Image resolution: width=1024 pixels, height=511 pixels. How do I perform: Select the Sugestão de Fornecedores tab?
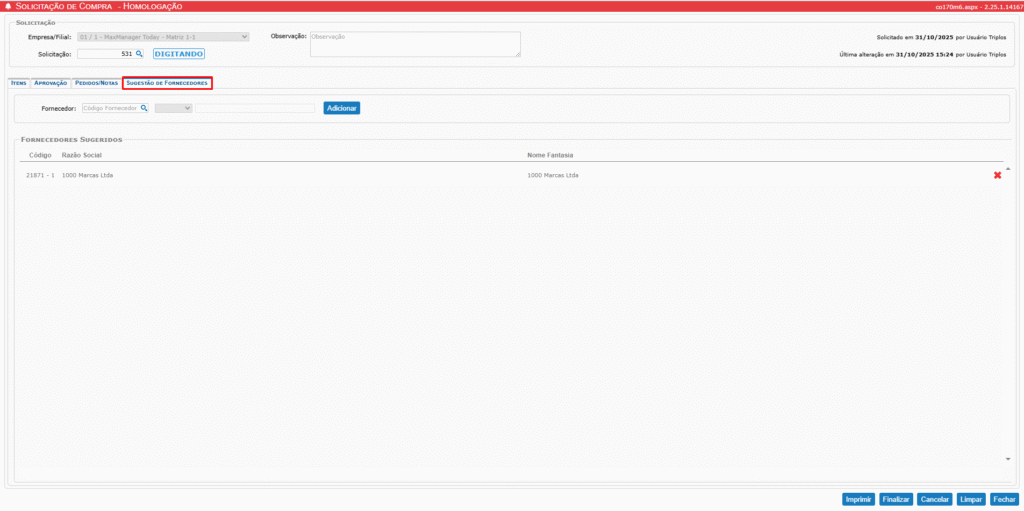(167, 83)
